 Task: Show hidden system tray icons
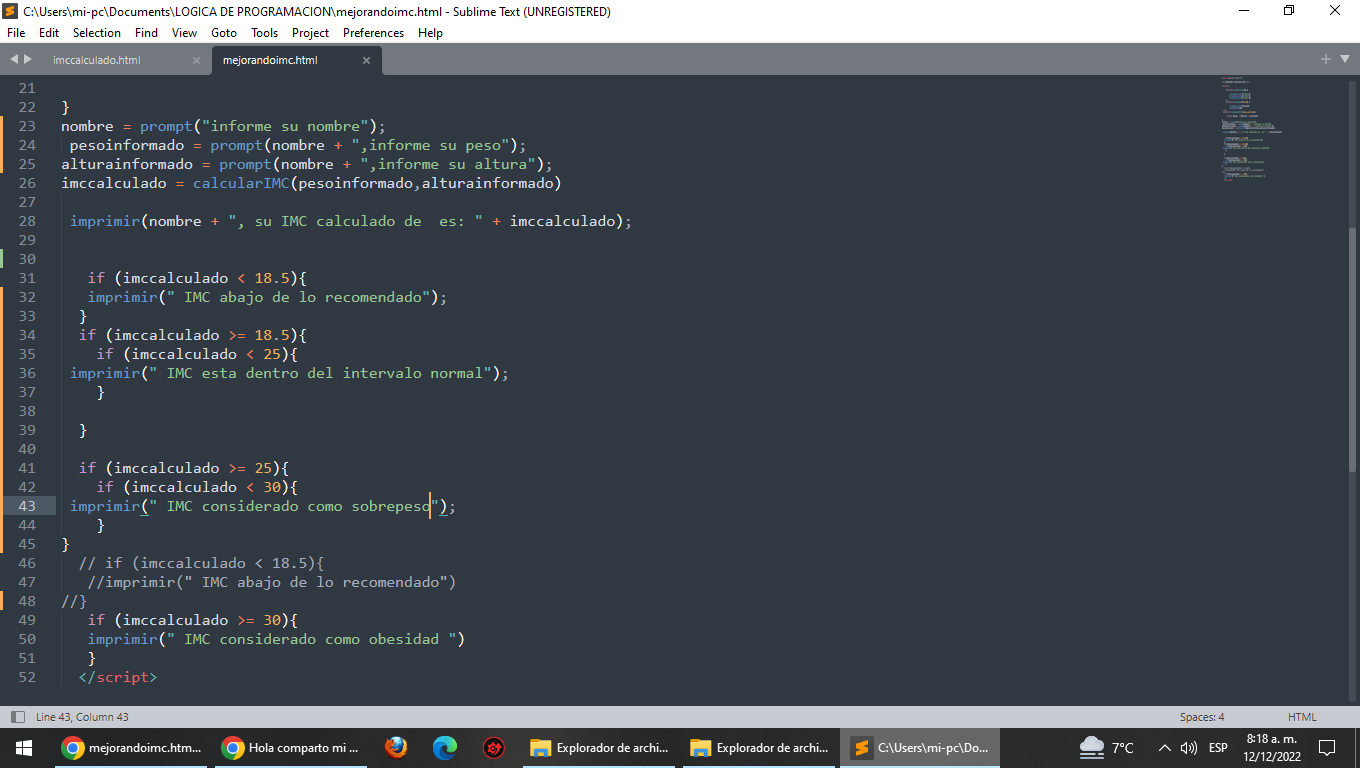(x=1164, y=748)
